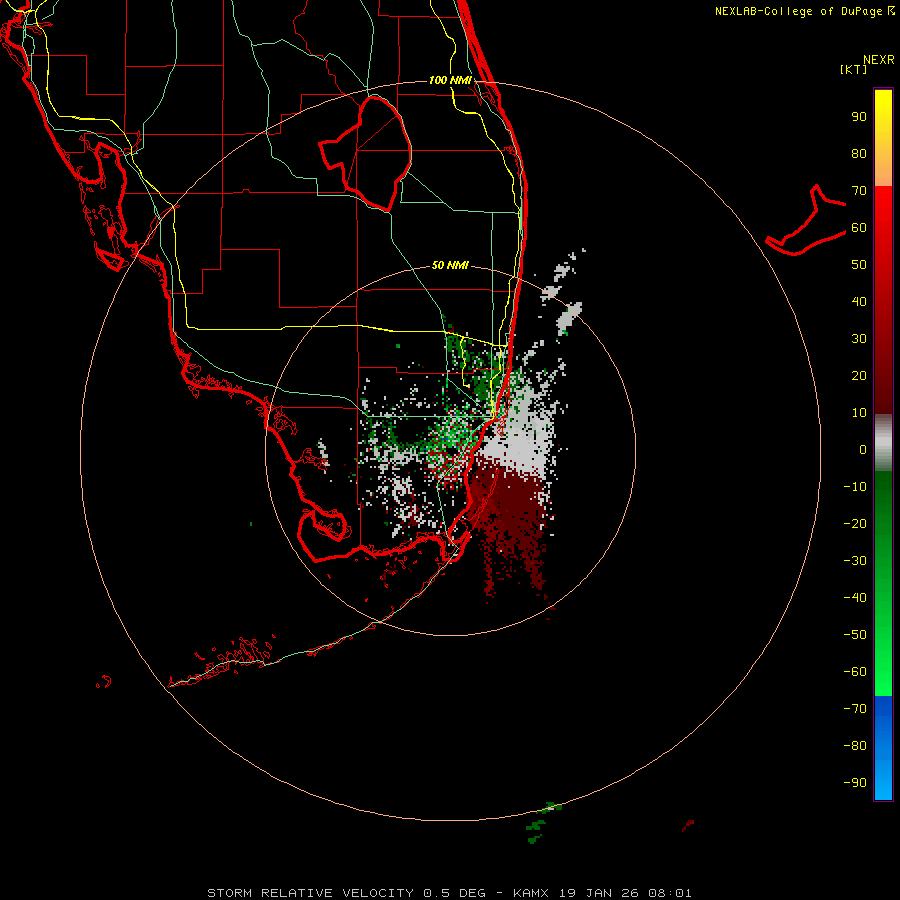This screenshot has height=900, width=900.
Task: Click the -20 value on velocity scale
Action: click(x=855, y=523)
